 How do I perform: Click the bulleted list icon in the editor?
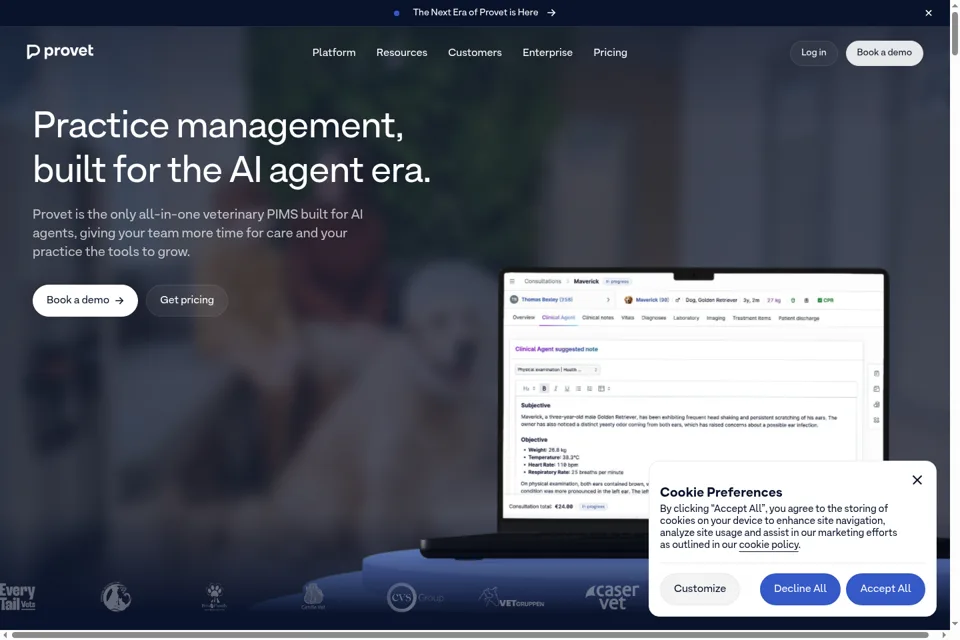578,388
